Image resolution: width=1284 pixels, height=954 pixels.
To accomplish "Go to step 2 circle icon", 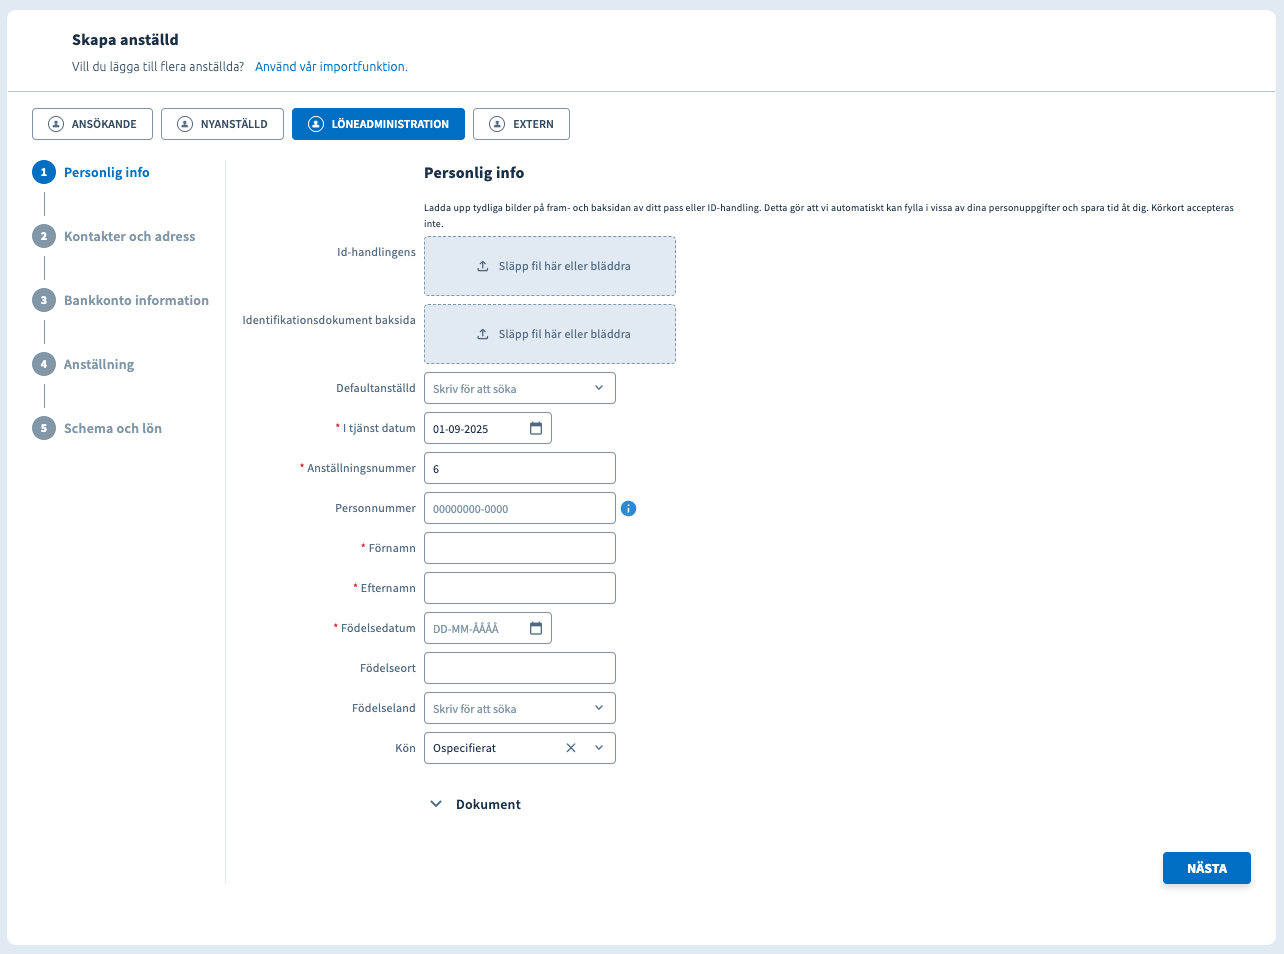I will click(44, 236).
